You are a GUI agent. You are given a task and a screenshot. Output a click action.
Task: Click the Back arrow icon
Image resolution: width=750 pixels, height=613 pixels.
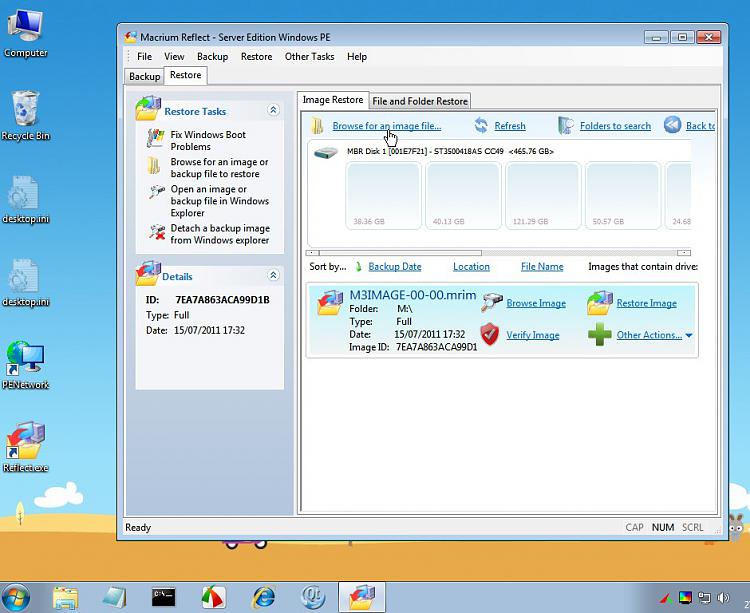672,125
